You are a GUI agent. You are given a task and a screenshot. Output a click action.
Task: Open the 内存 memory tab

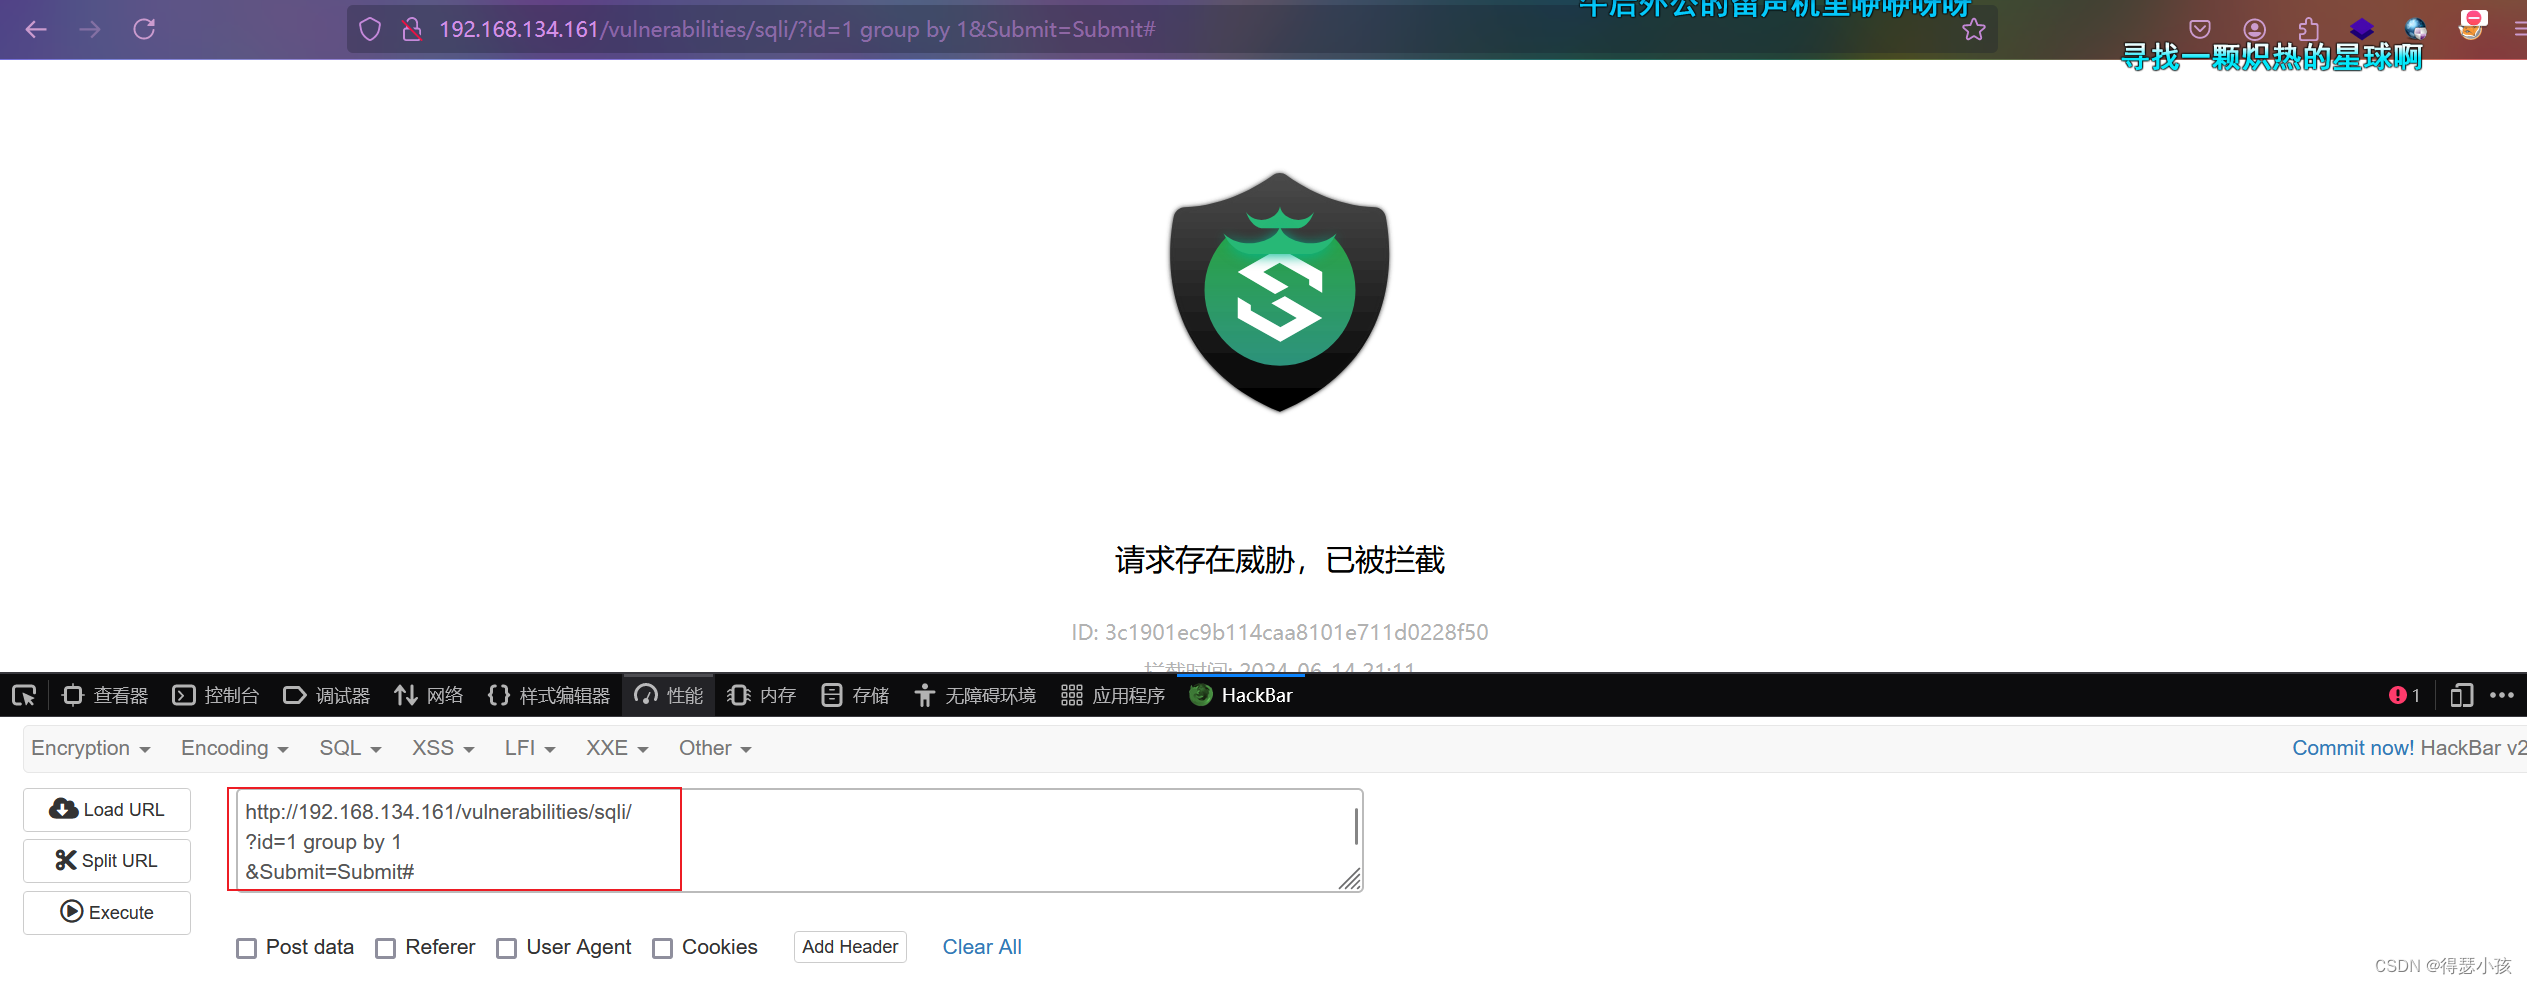coord(762,695)
